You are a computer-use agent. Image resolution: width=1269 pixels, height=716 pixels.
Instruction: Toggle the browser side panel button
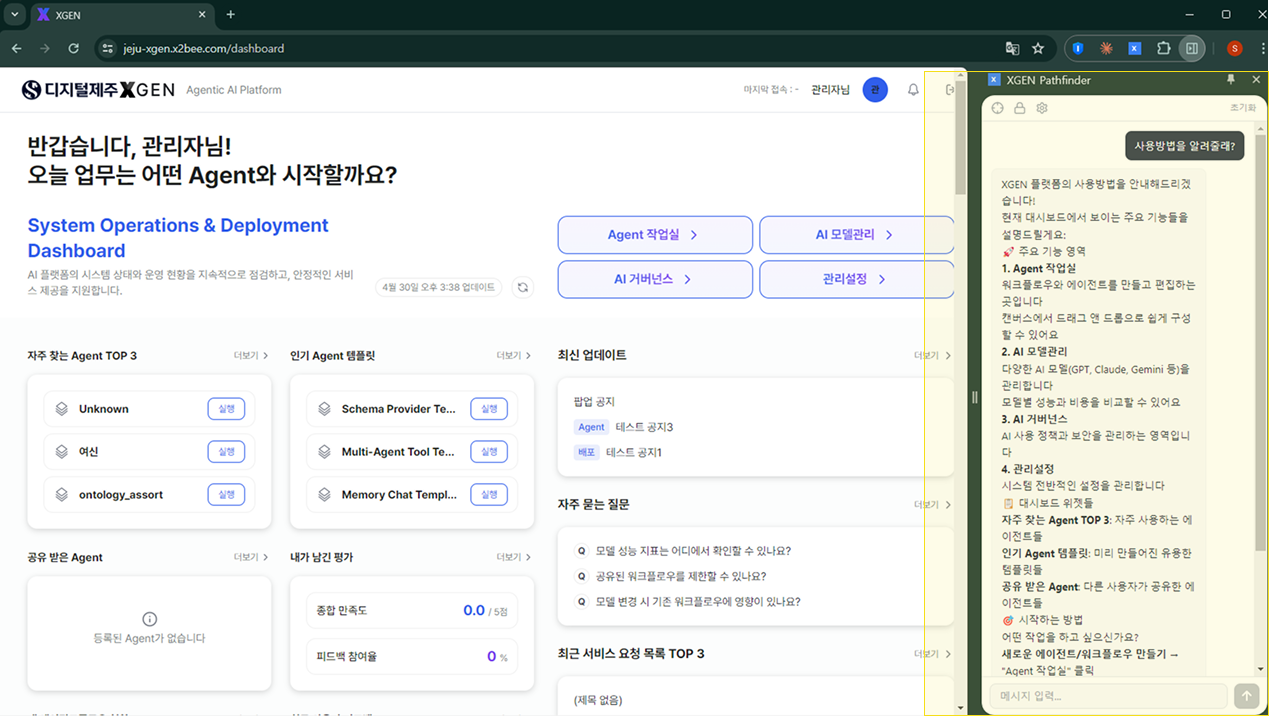coord(1191,48)
